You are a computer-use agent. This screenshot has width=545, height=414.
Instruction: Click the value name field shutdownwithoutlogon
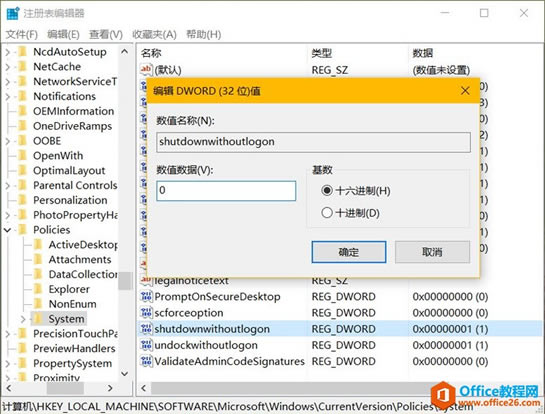tap(314, 142)
